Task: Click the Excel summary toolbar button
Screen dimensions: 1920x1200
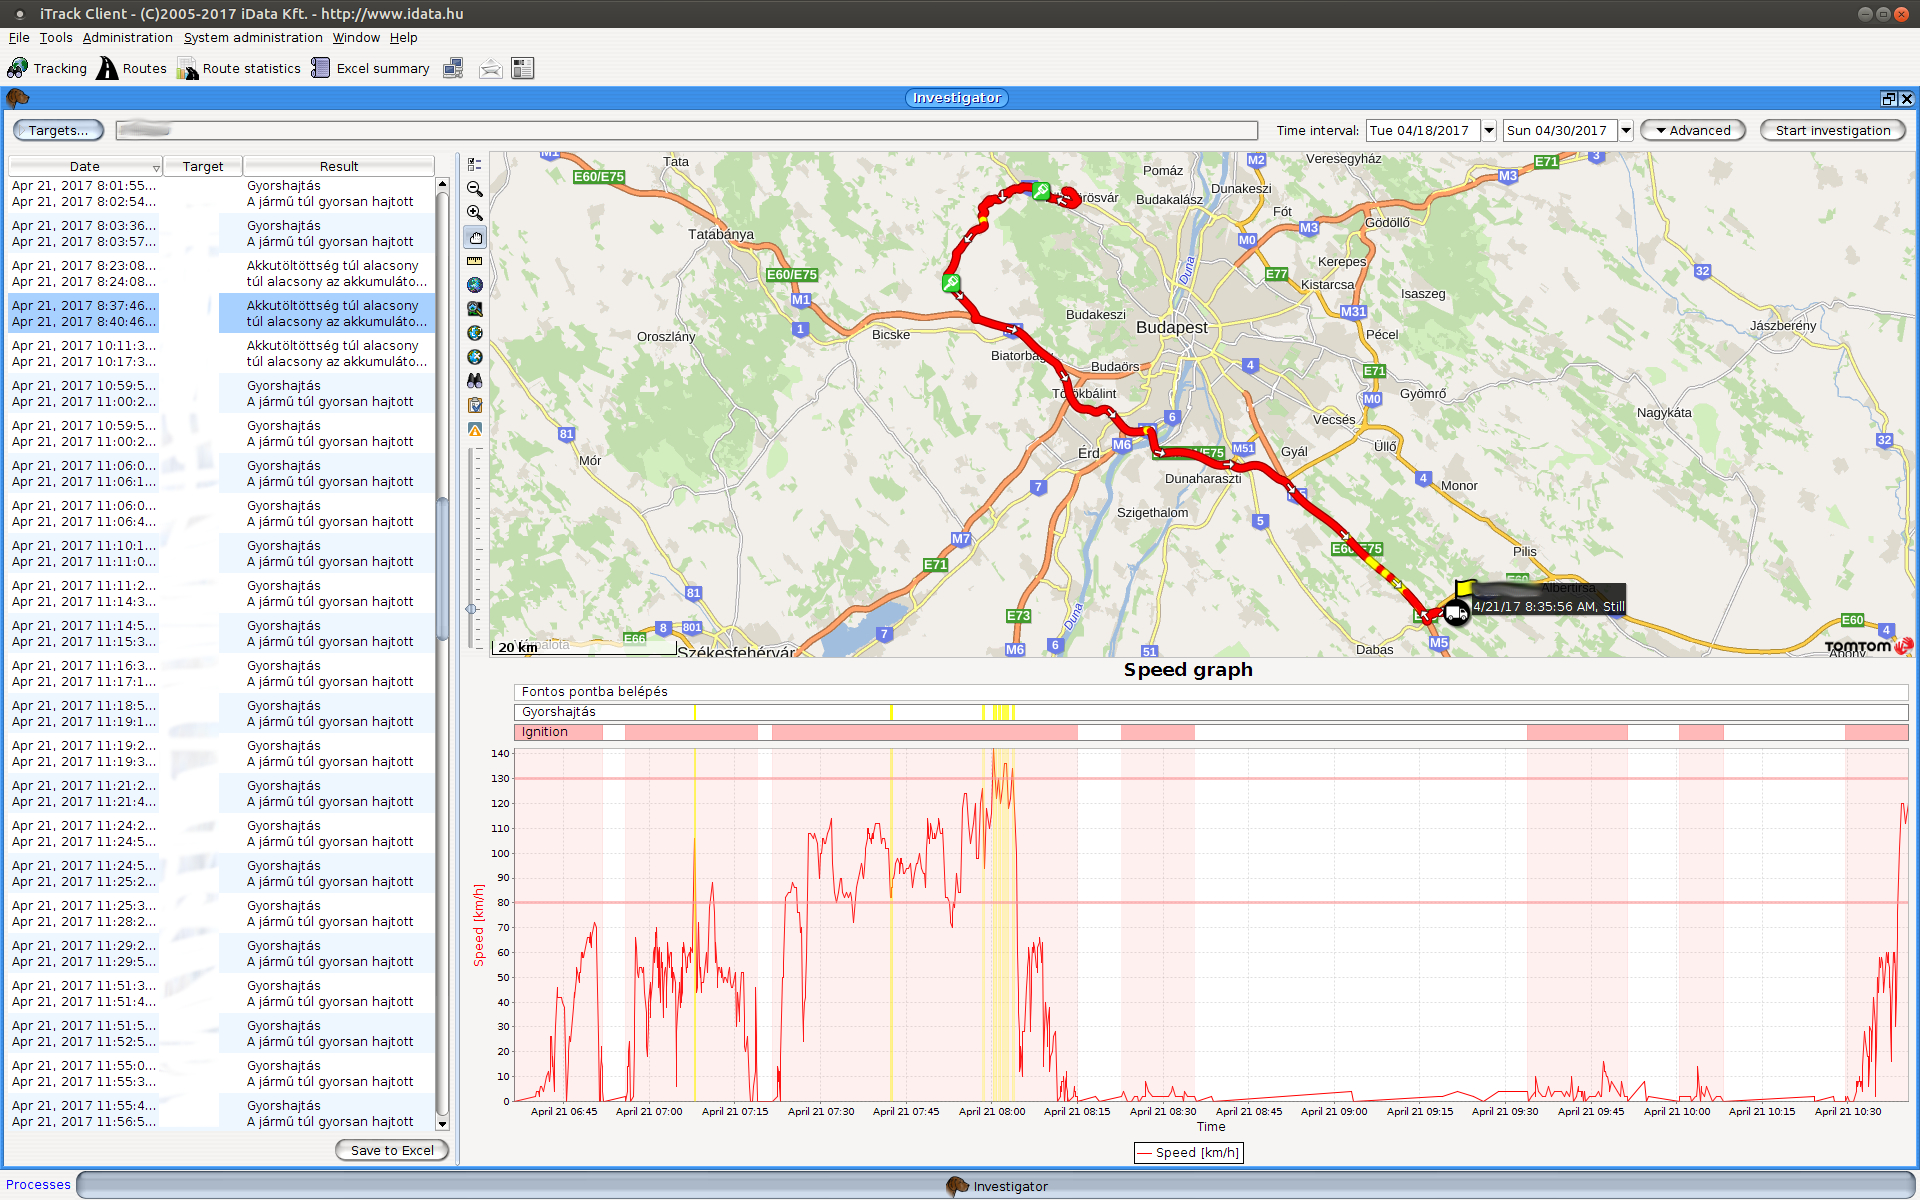Action: point(370,68)
